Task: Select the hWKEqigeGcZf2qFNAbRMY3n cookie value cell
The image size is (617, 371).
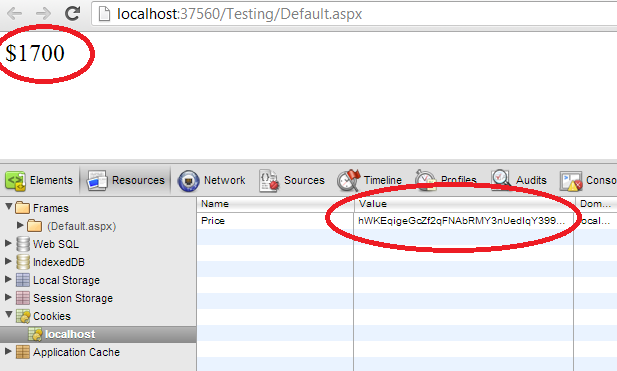Action: [464, 221]
